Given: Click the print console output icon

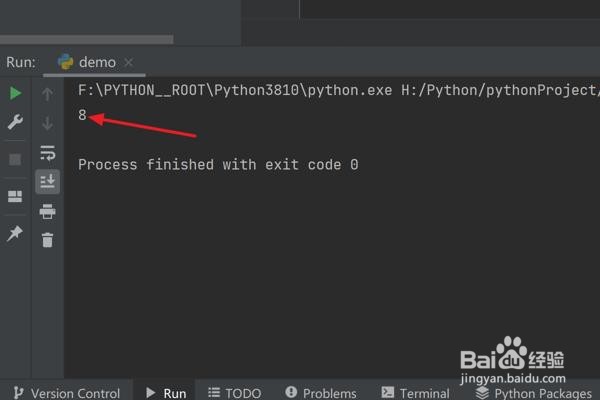Looking at the screenshot, I should [47, 211].
